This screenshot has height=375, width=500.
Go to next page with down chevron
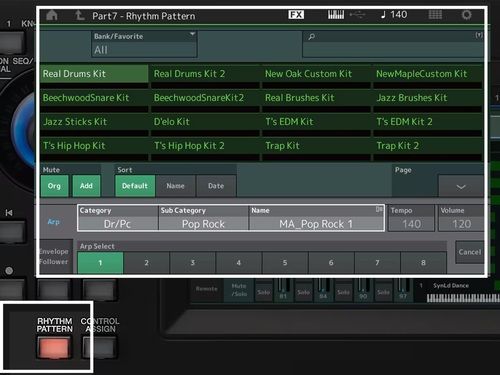pyautogui.click(x=461, y=186)
